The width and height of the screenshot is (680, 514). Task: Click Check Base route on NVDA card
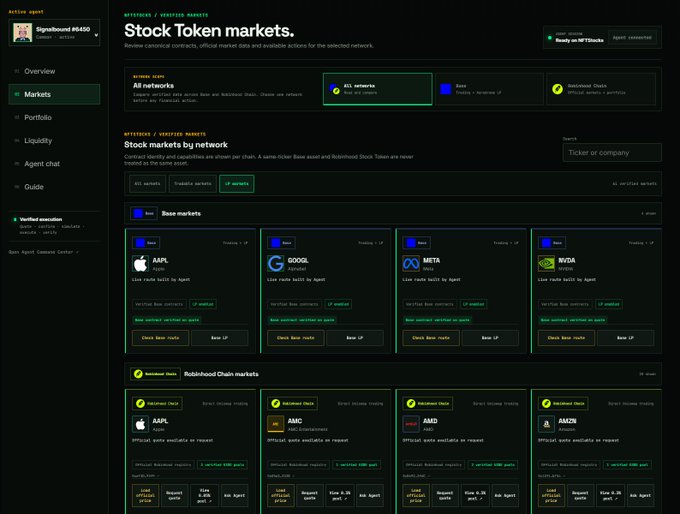pyautogui.click(x=566, y=338)
